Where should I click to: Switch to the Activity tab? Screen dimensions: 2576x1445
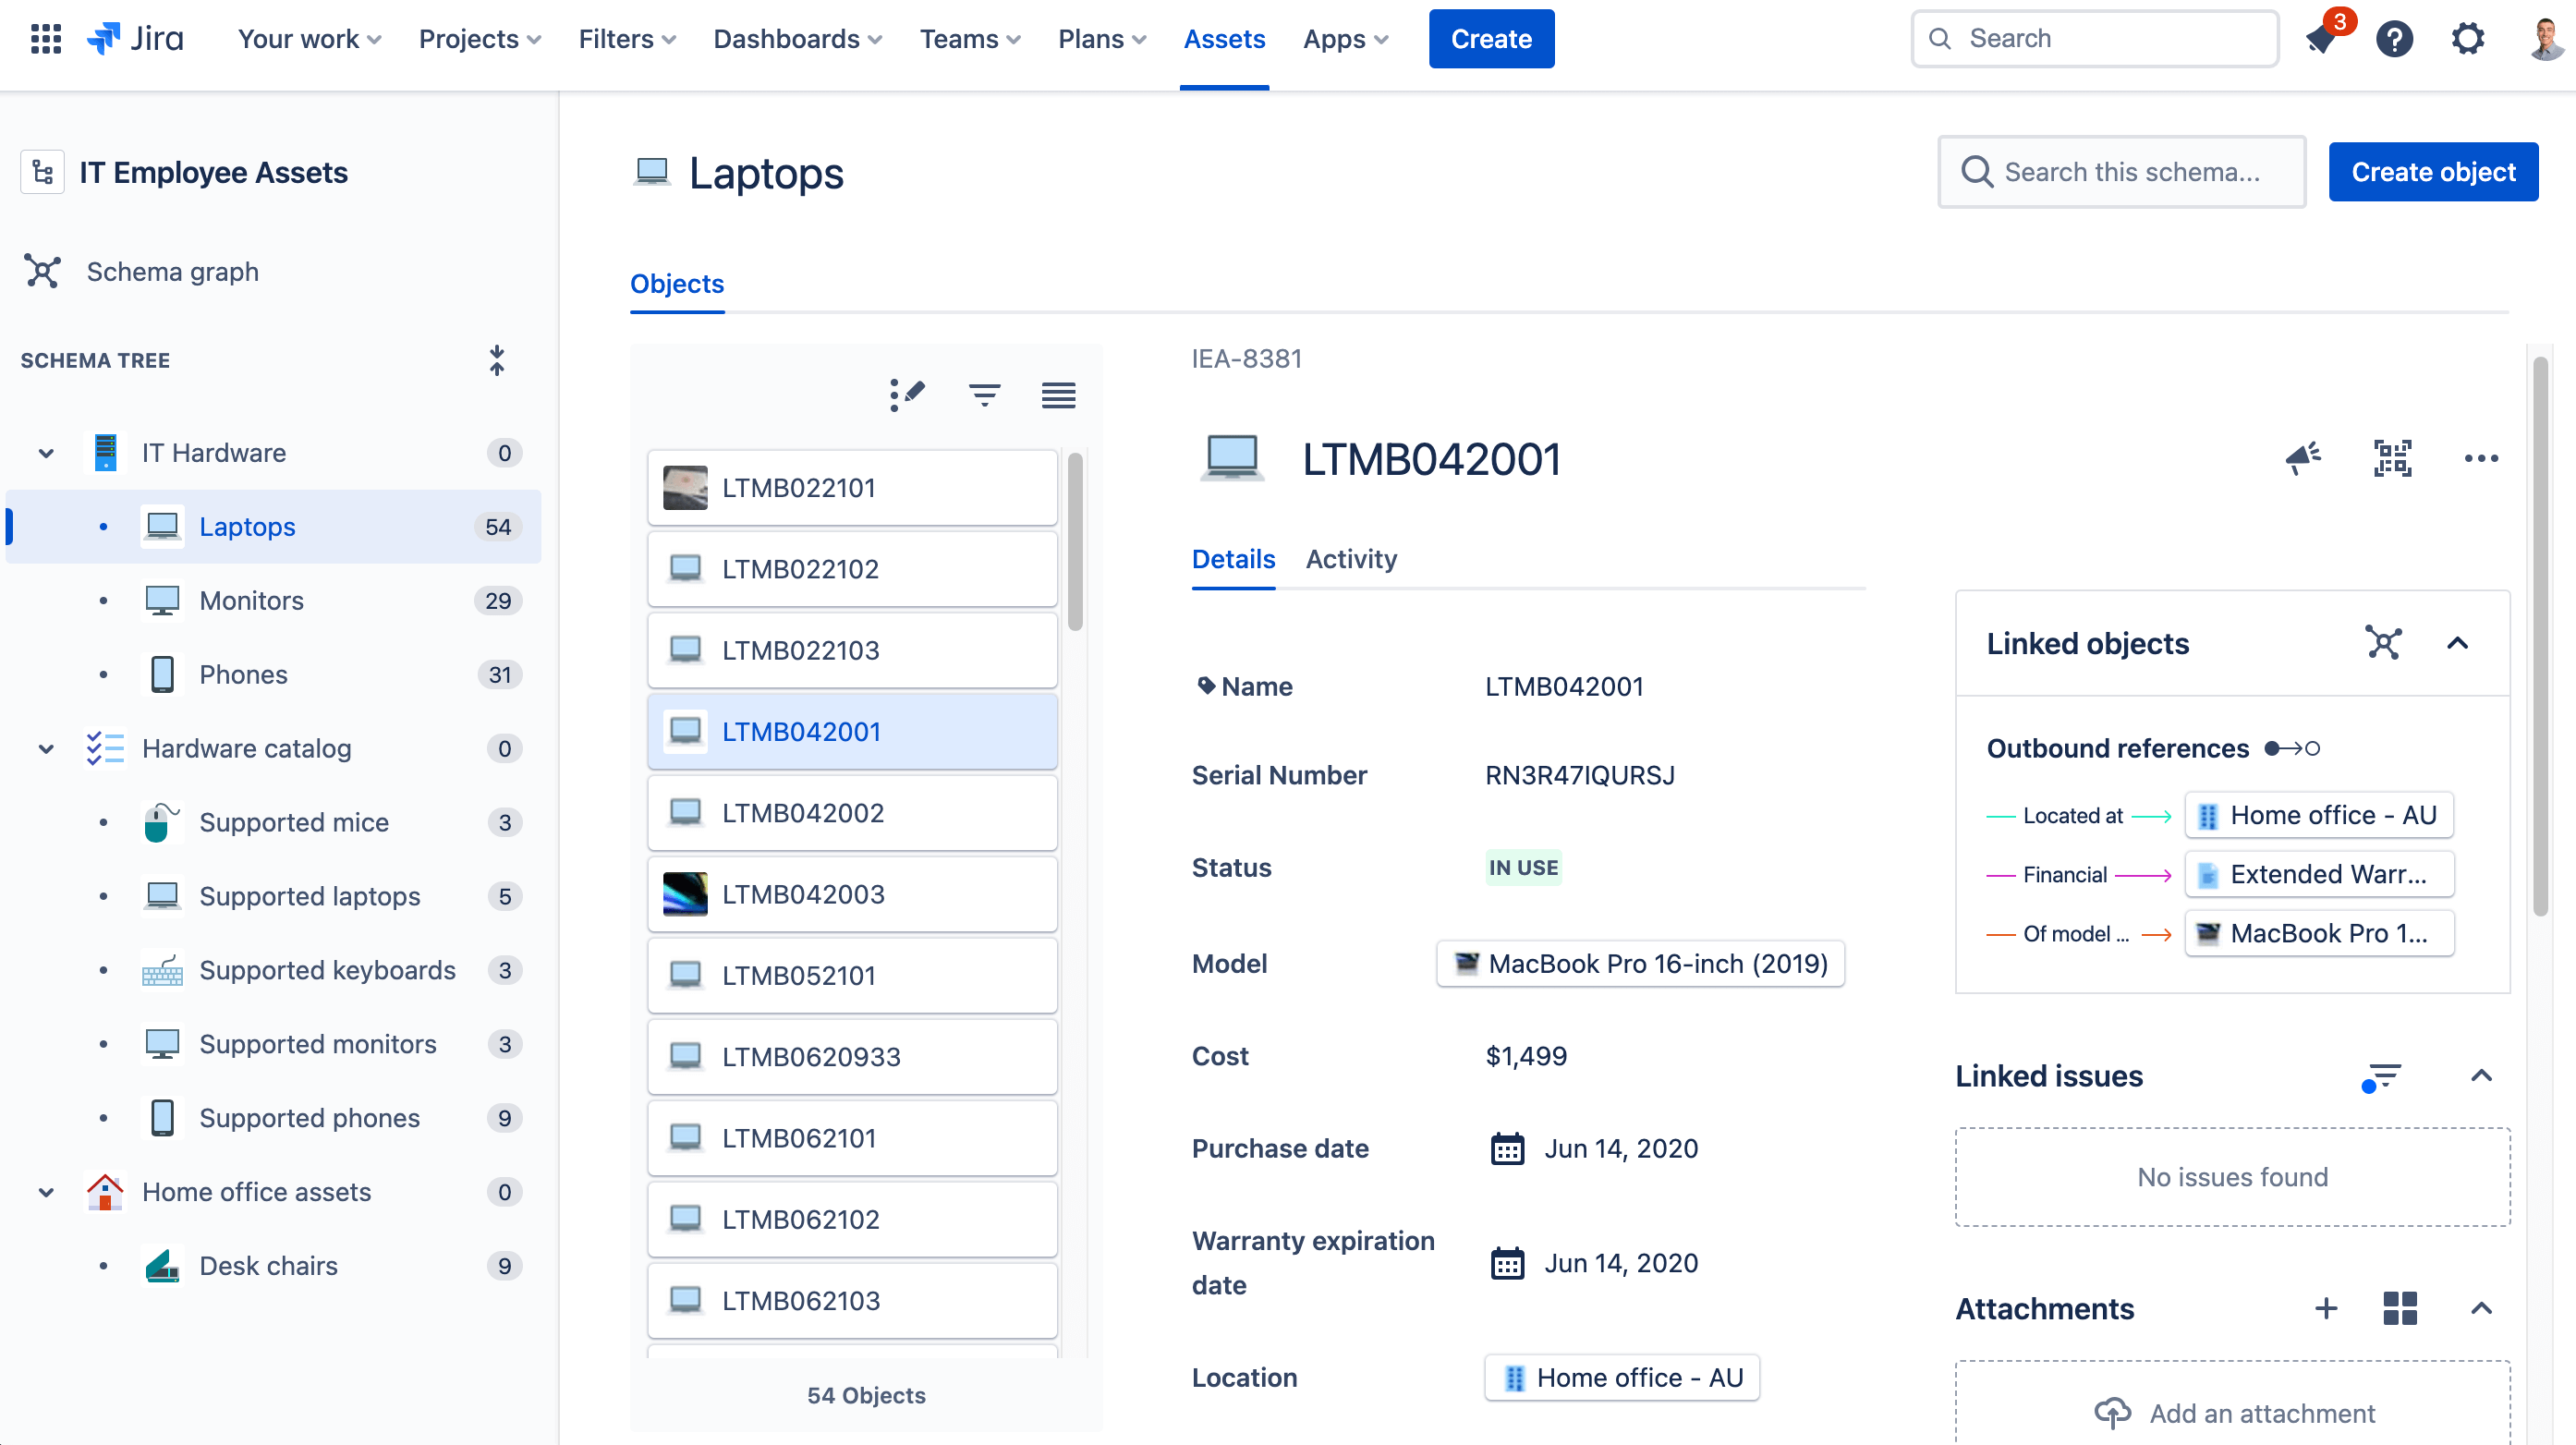pyautogui.click(x=1351, y=559)
